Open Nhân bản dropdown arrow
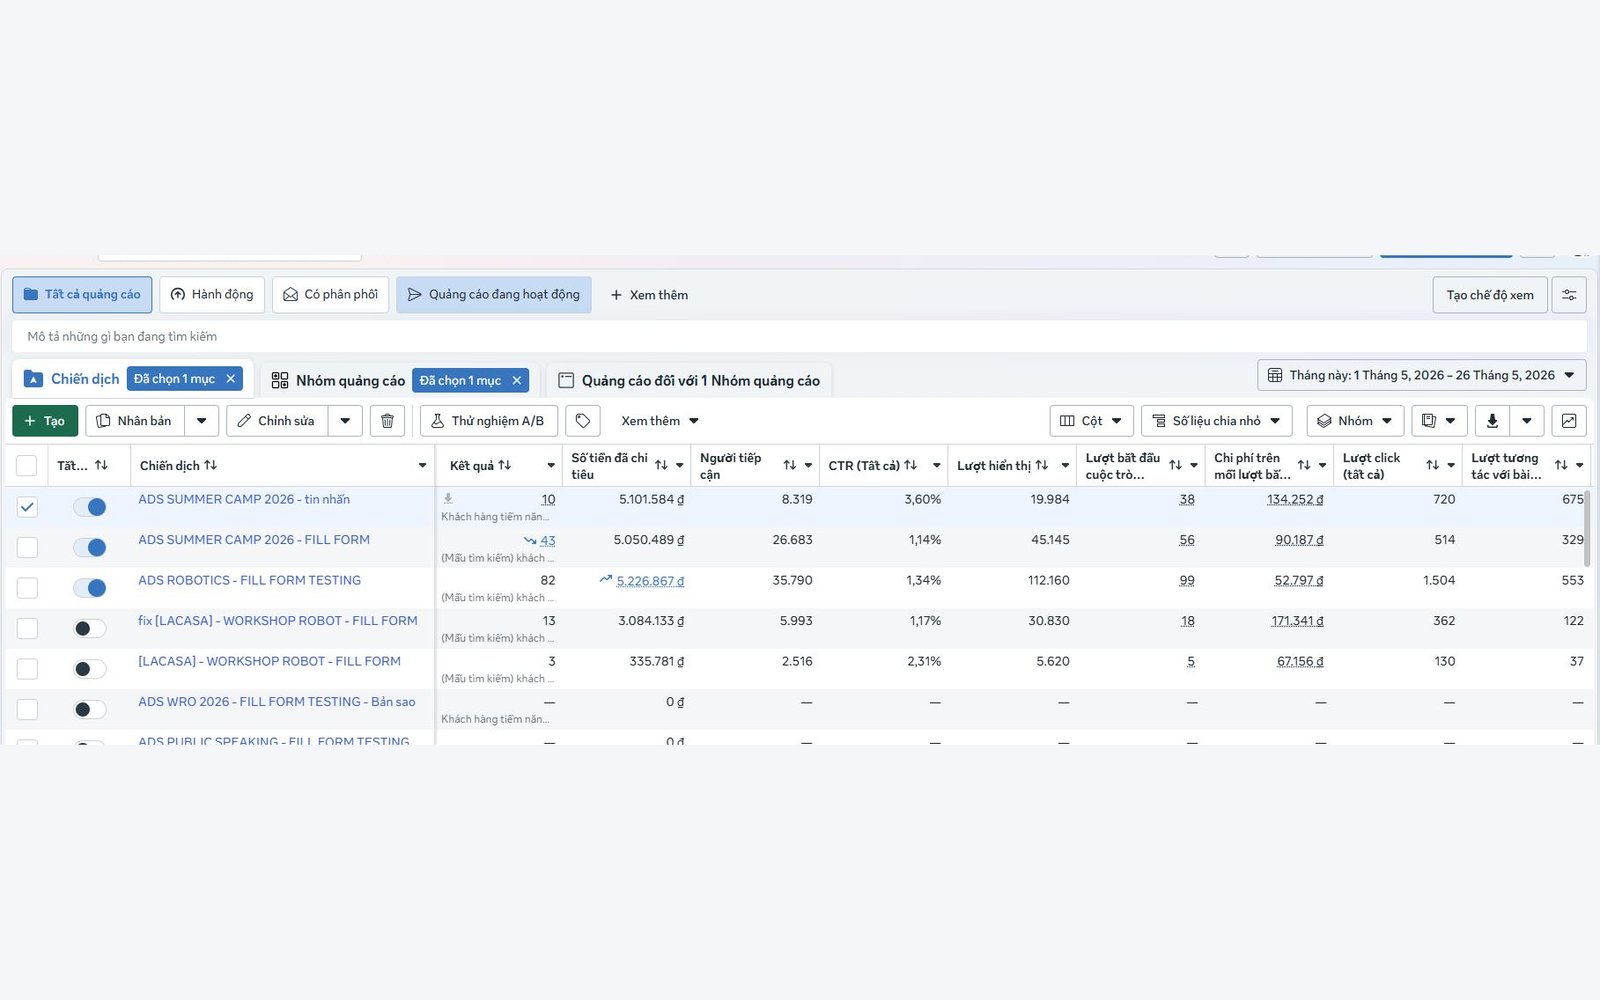The height and width of the screenshot is (1000, 1600). 201,421
